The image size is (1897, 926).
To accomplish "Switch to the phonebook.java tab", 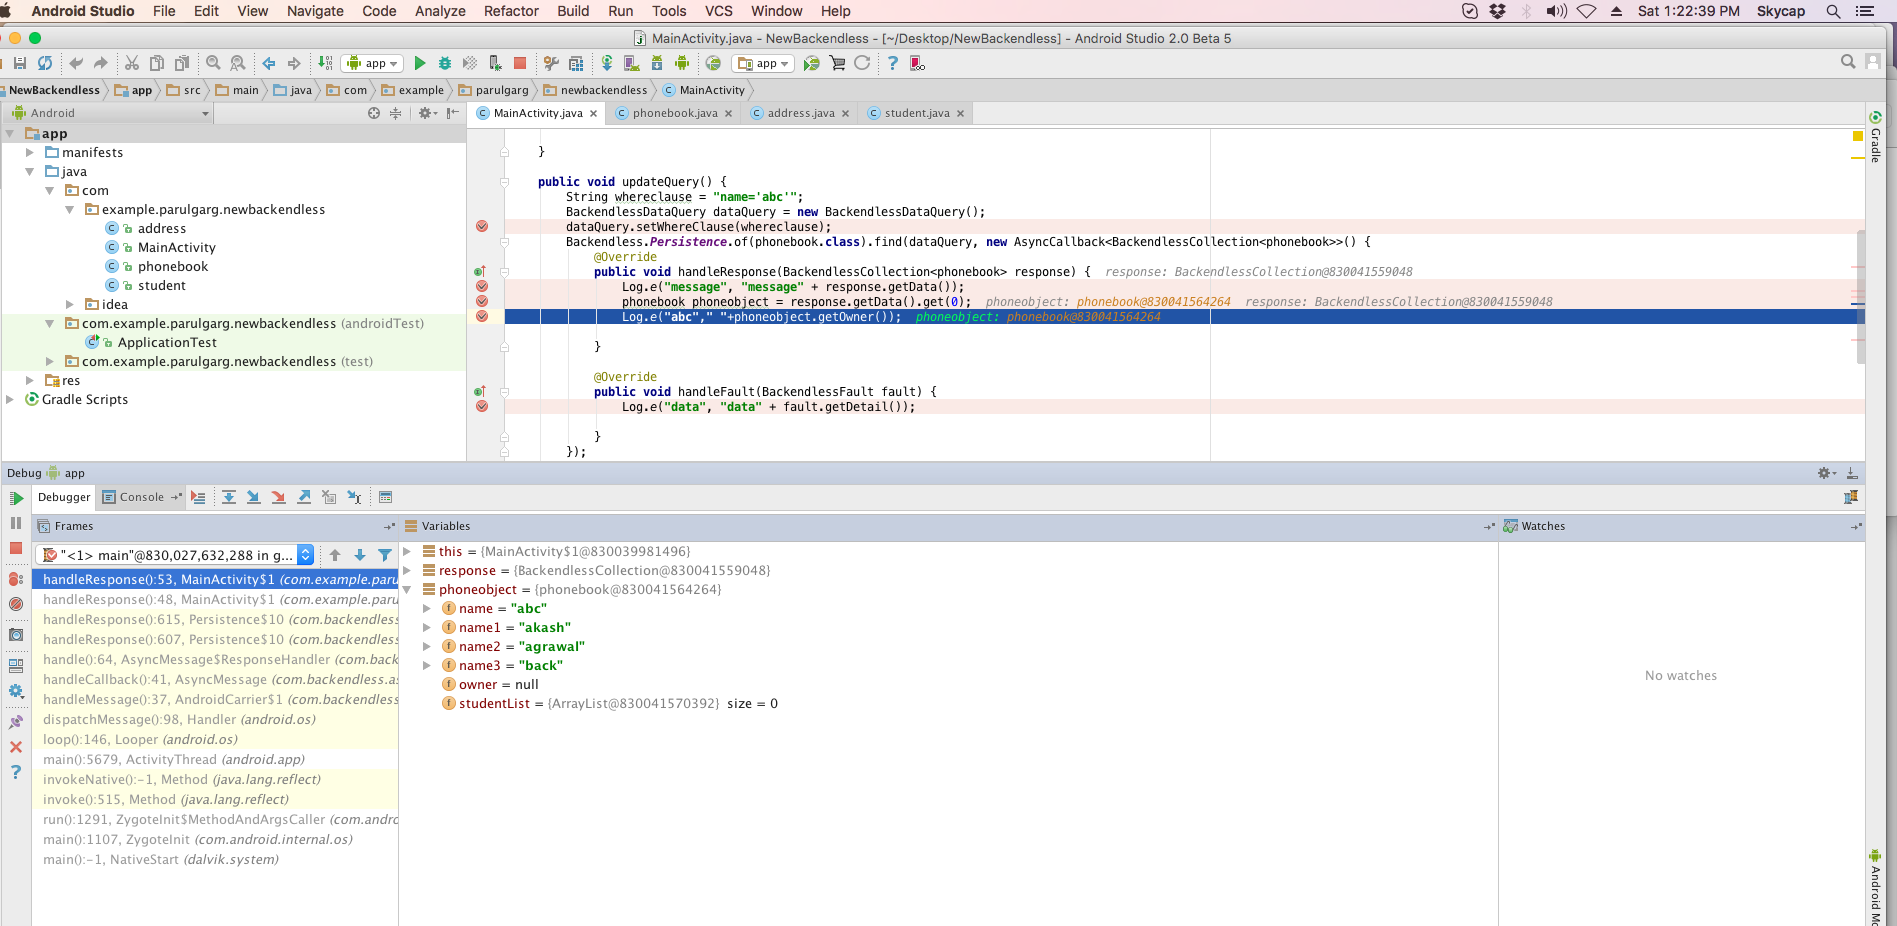I will (x=675, y=113).
